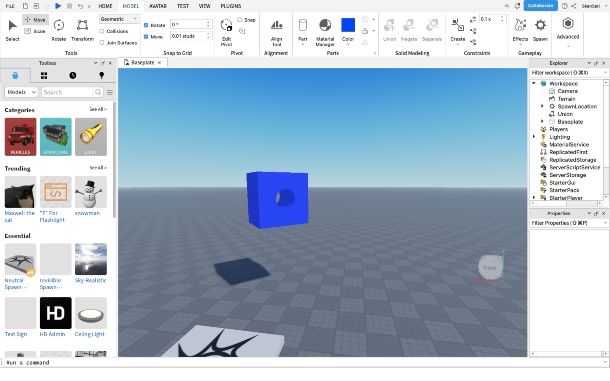Click See All next to Trending
Image resolution: width=610 pixels, height=381 pixels.
(x=98, y=168)
